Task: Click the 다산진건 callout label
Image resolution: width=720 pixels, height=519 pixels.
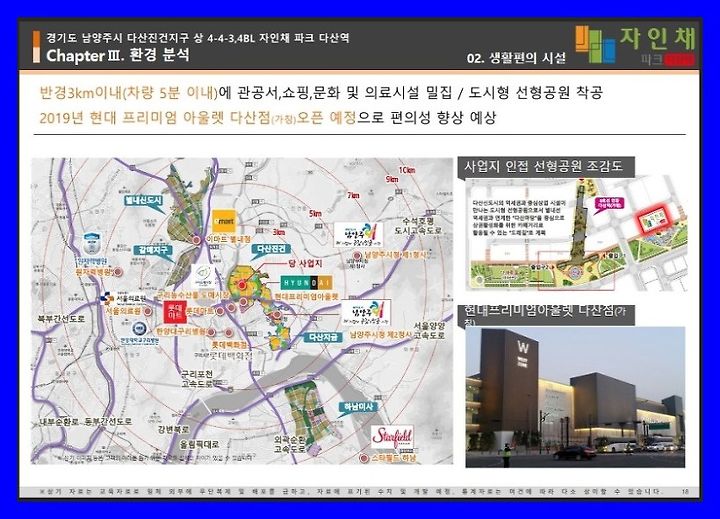Action: coord(271,250)
